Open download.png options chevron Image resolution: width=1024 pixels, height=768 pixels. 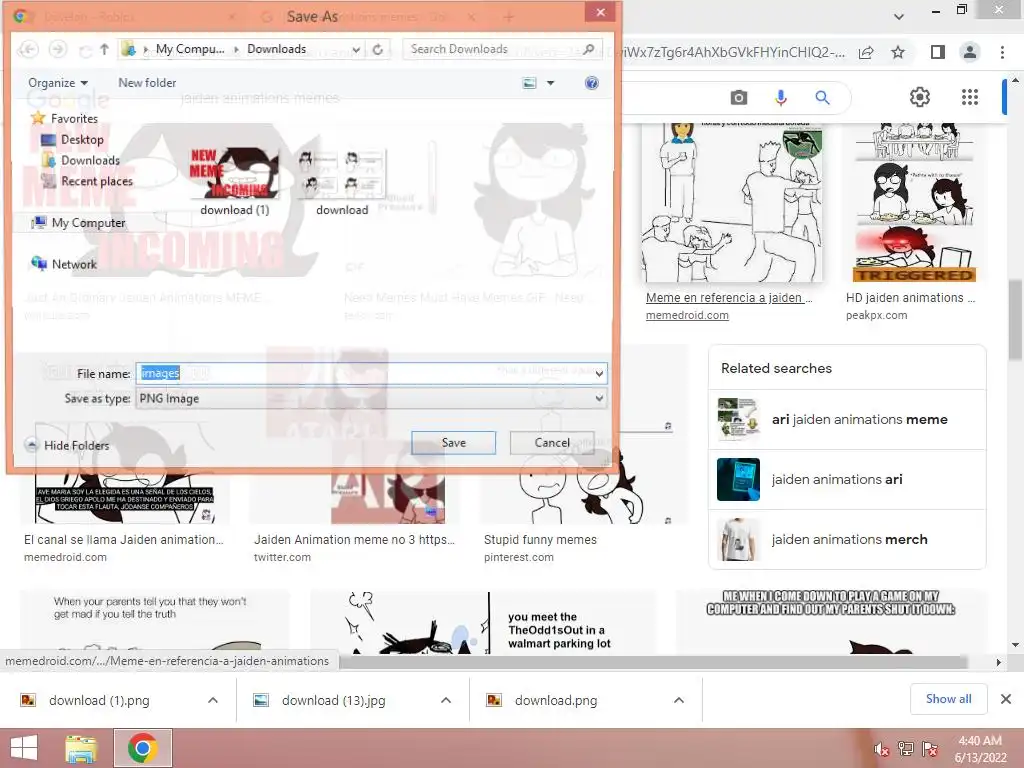coord(679,700)
